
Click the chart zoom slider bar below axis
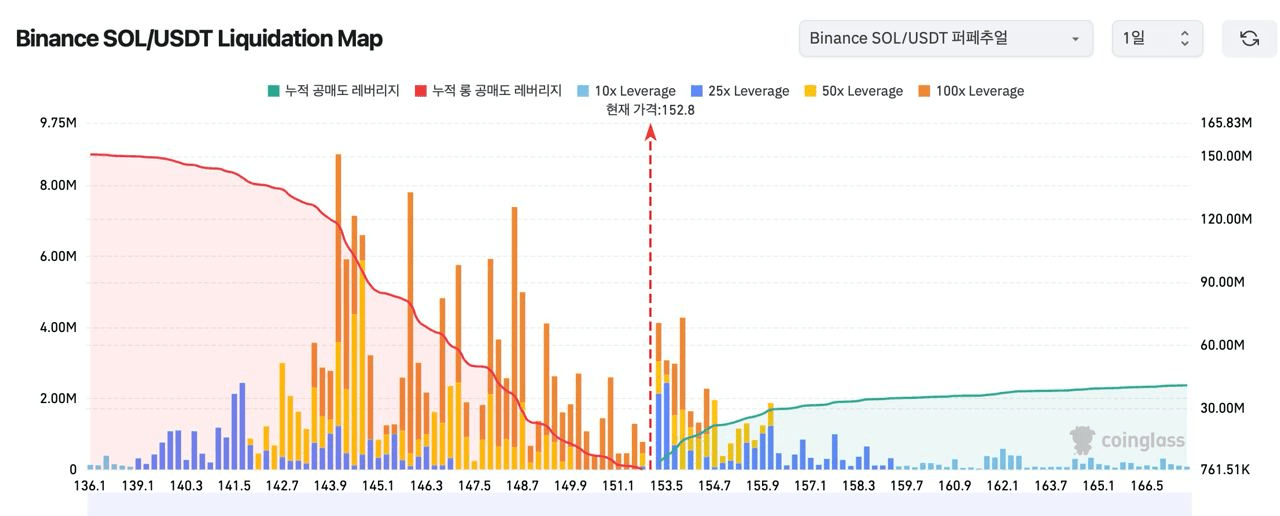pyautogui.click(x=639, y=505)
